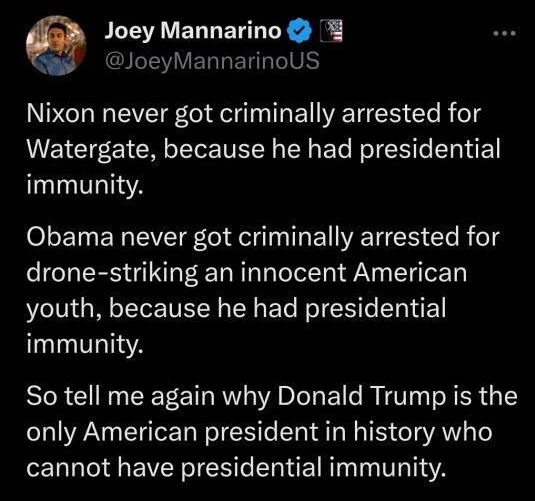
Task: Click the word "cannot" in the final line
Action: 68,467
